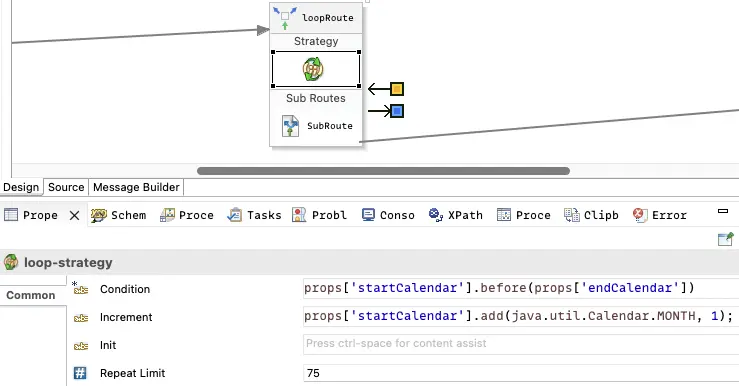739x386 pixels.
Task: Open the Schema view tab
Action: (x=118, y=215)
